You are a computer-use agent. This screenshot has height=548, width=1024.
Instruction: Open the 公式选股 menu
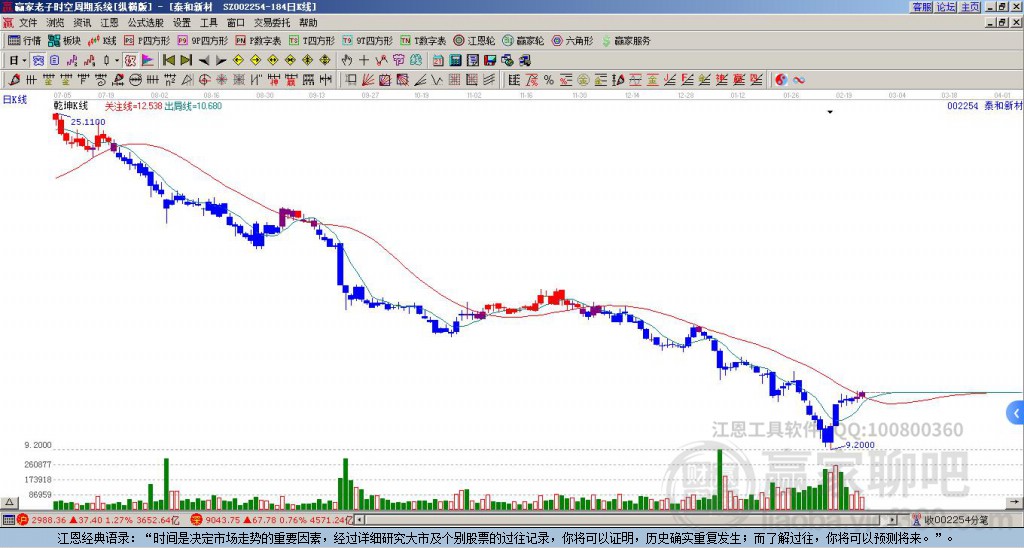pos(145,23)
